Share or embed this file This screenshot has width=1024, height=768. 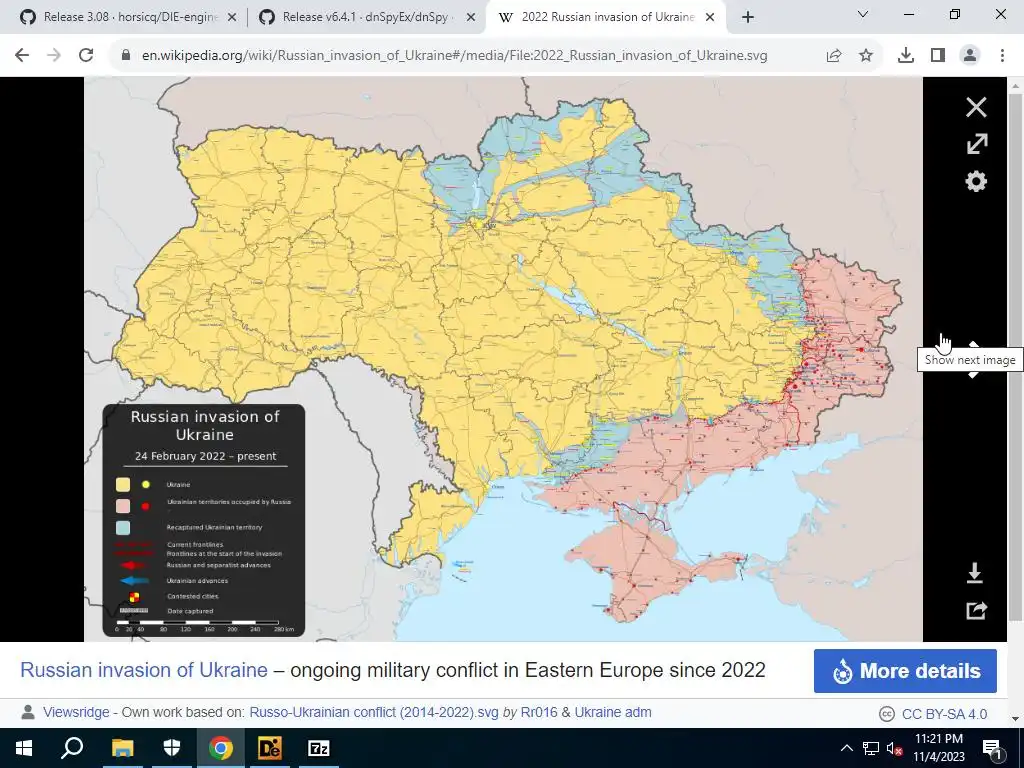(x=976, y=611)
